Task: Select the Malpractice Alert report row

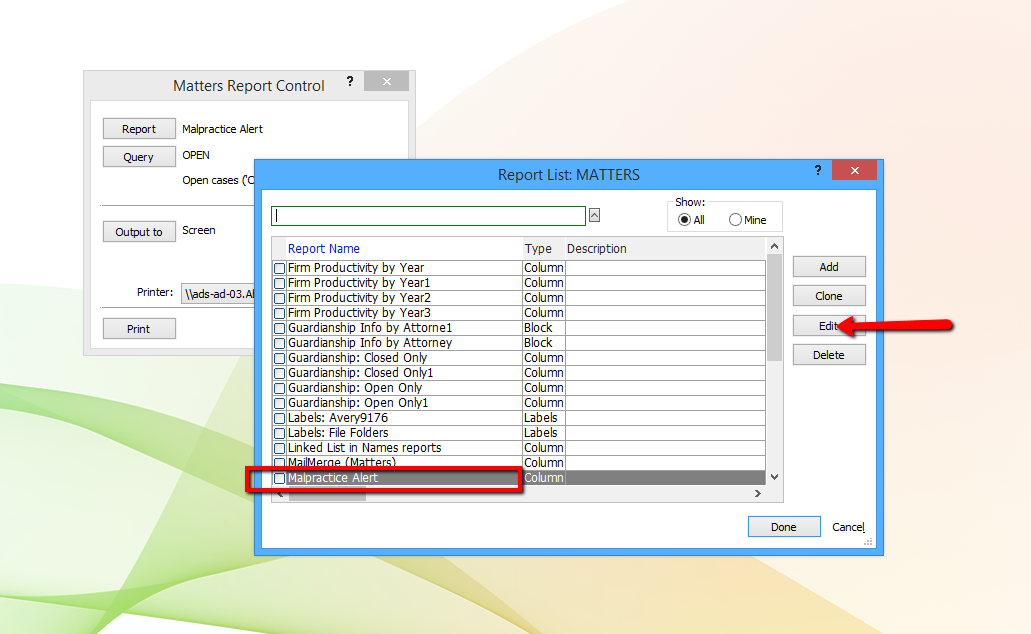Action: click(x=519, y=478)
